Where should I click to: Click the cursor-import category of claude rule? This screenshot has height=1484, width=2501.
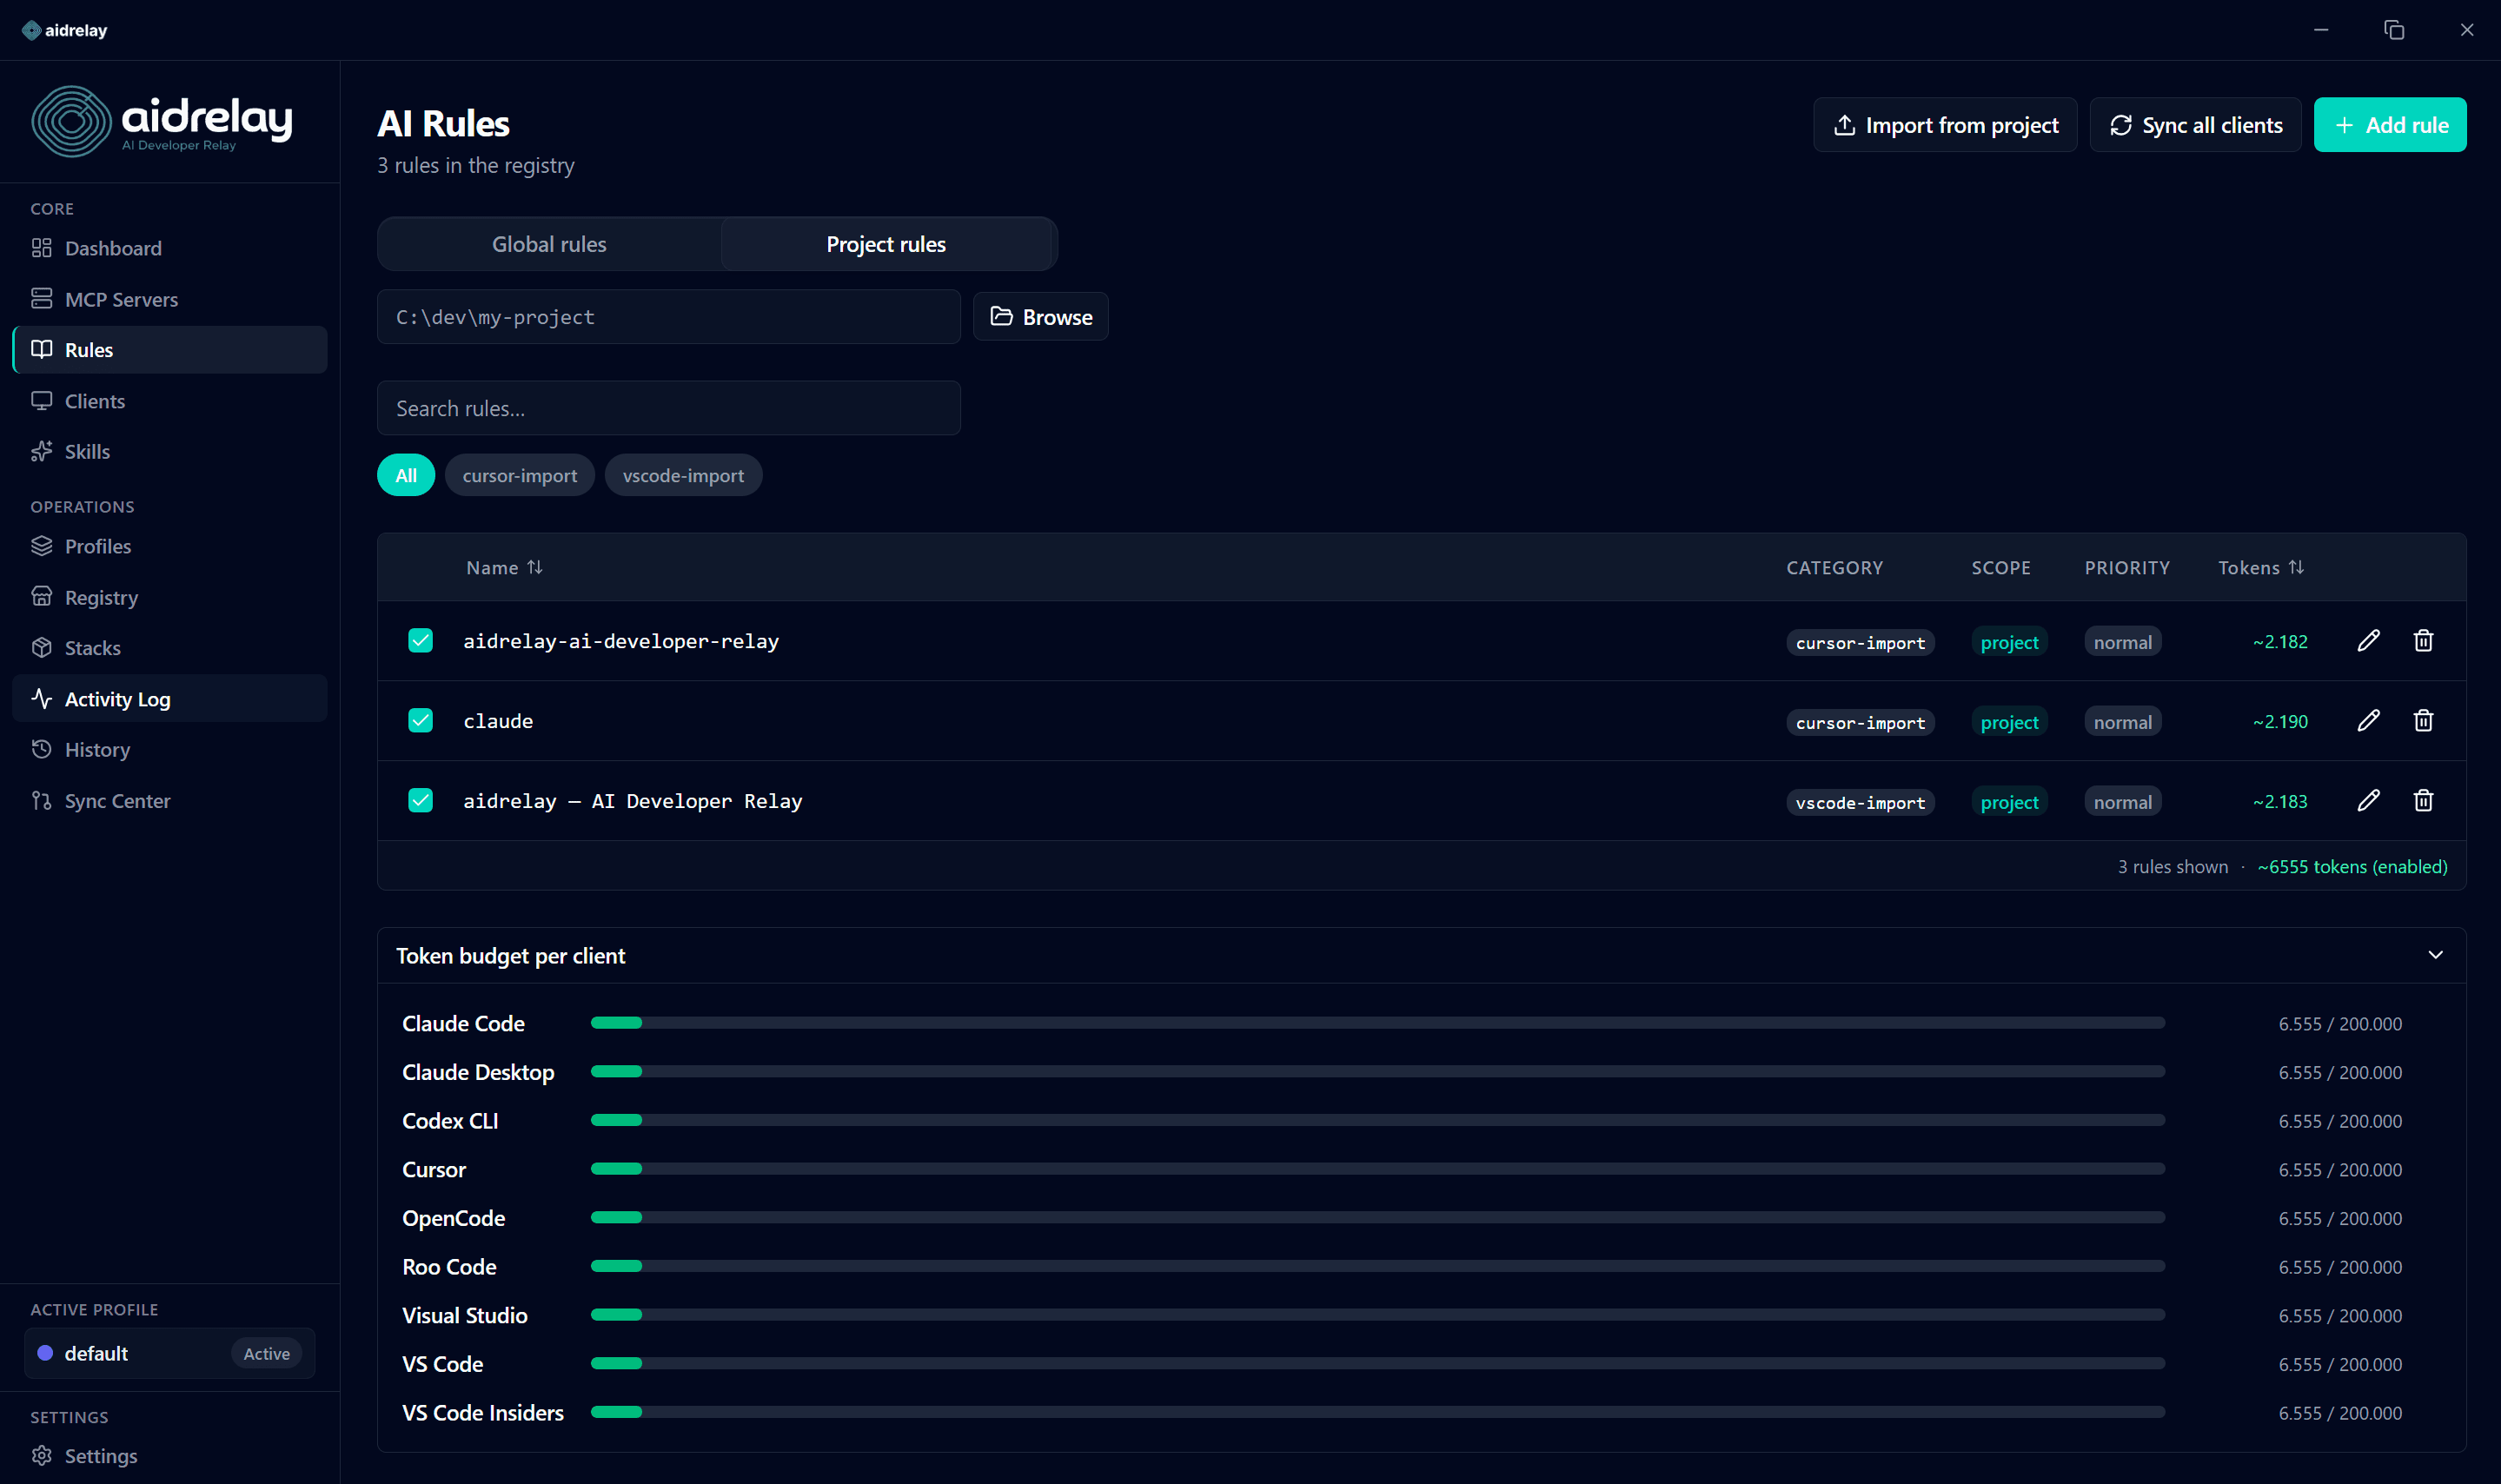click(x=1860, y=722)
